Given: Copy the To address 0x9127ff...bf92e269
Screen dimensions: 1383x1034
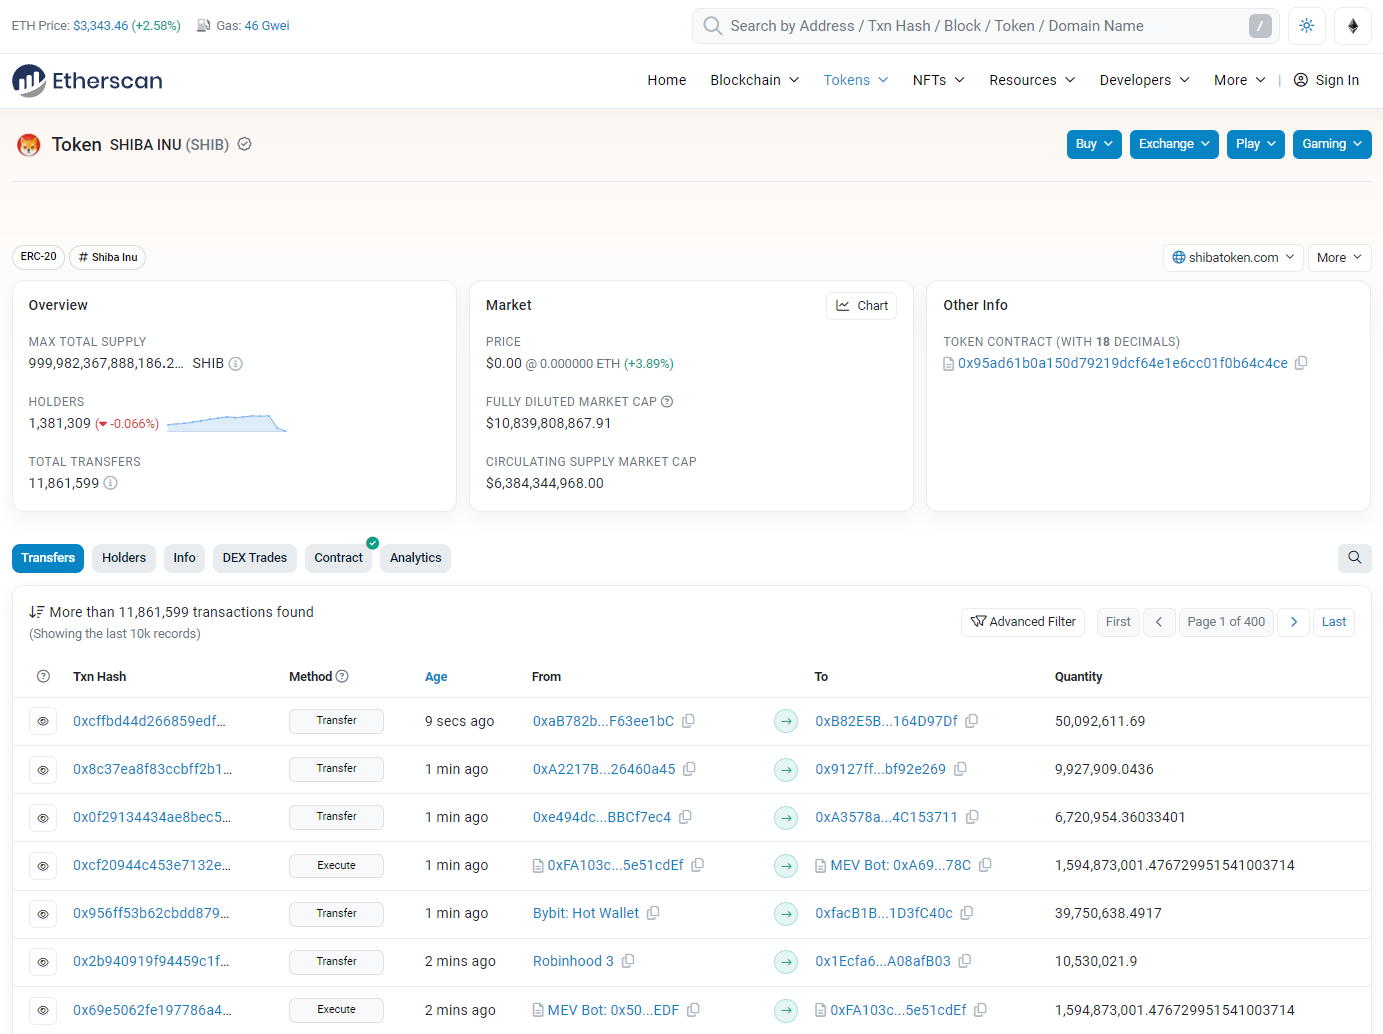Looking at the screenshot, I should coord(960,769).
